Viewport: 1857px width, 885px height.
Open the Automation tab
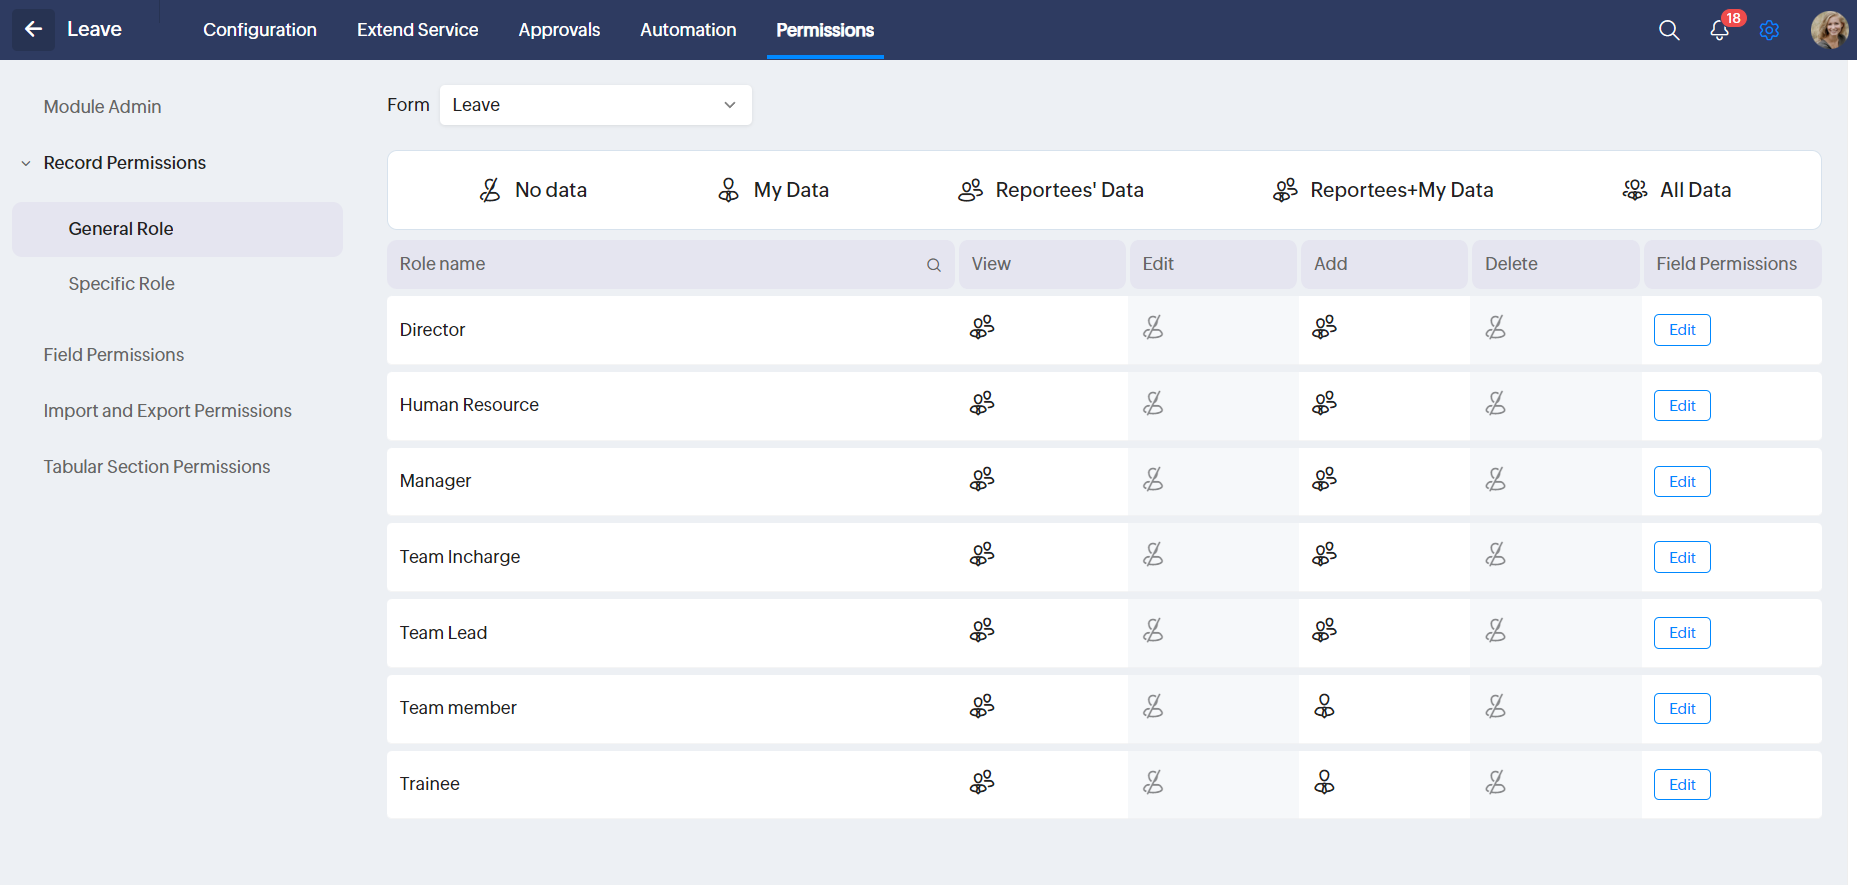[688, 30]
